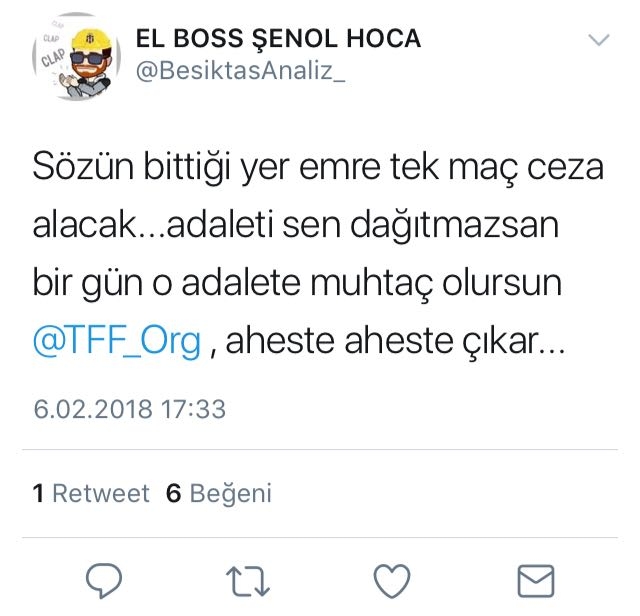The image size is (640, 616).
Task: Open the tweet options chevron menu
Action: (x=599, y=40)
